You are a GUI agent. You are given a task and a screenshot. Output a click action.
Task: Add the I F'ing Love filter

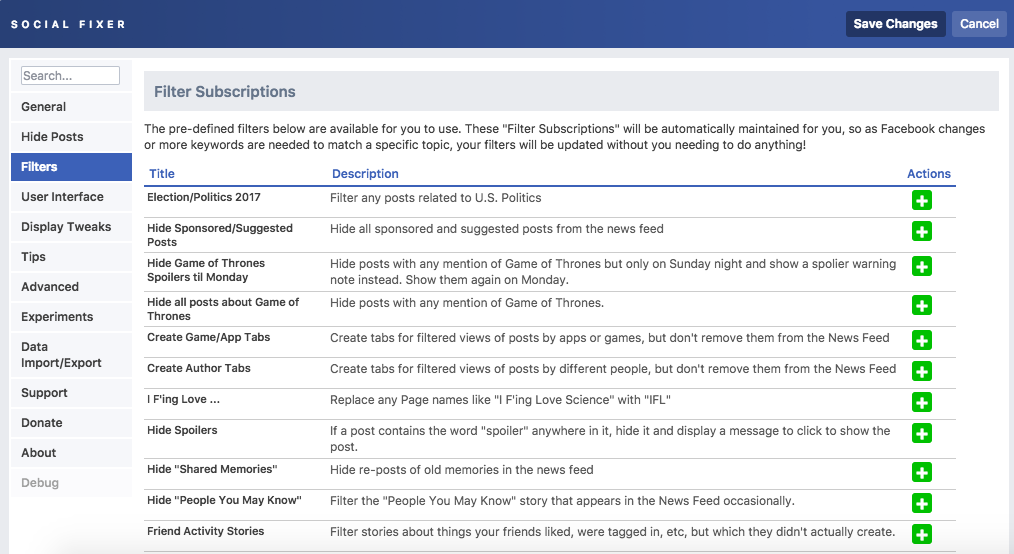click(922, 402)
